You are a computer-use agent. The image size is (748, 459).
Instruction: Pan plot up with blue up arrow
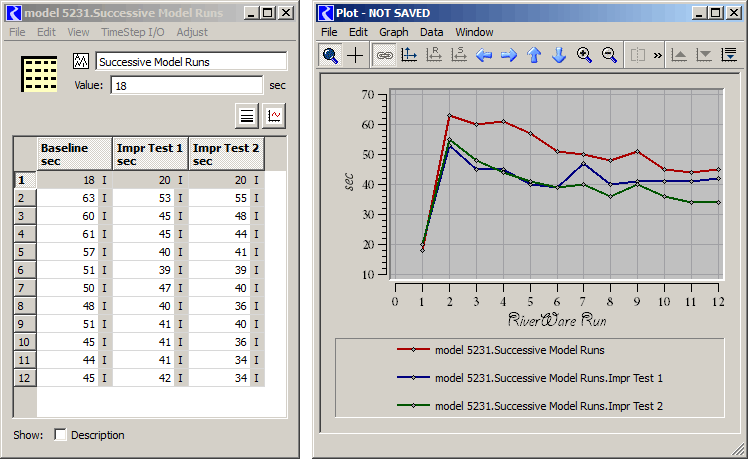tap(534, 55)
